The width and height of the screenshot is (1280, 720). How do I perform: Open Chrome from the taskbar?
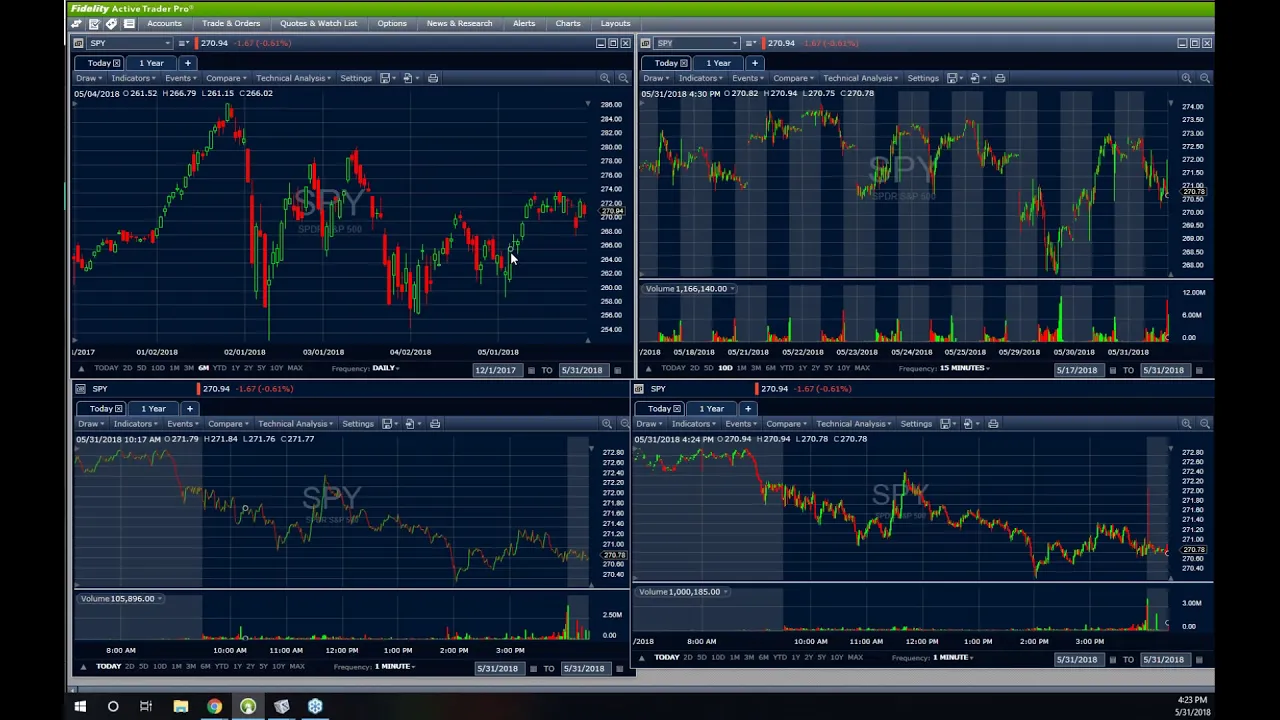click(x=214, y=707)
